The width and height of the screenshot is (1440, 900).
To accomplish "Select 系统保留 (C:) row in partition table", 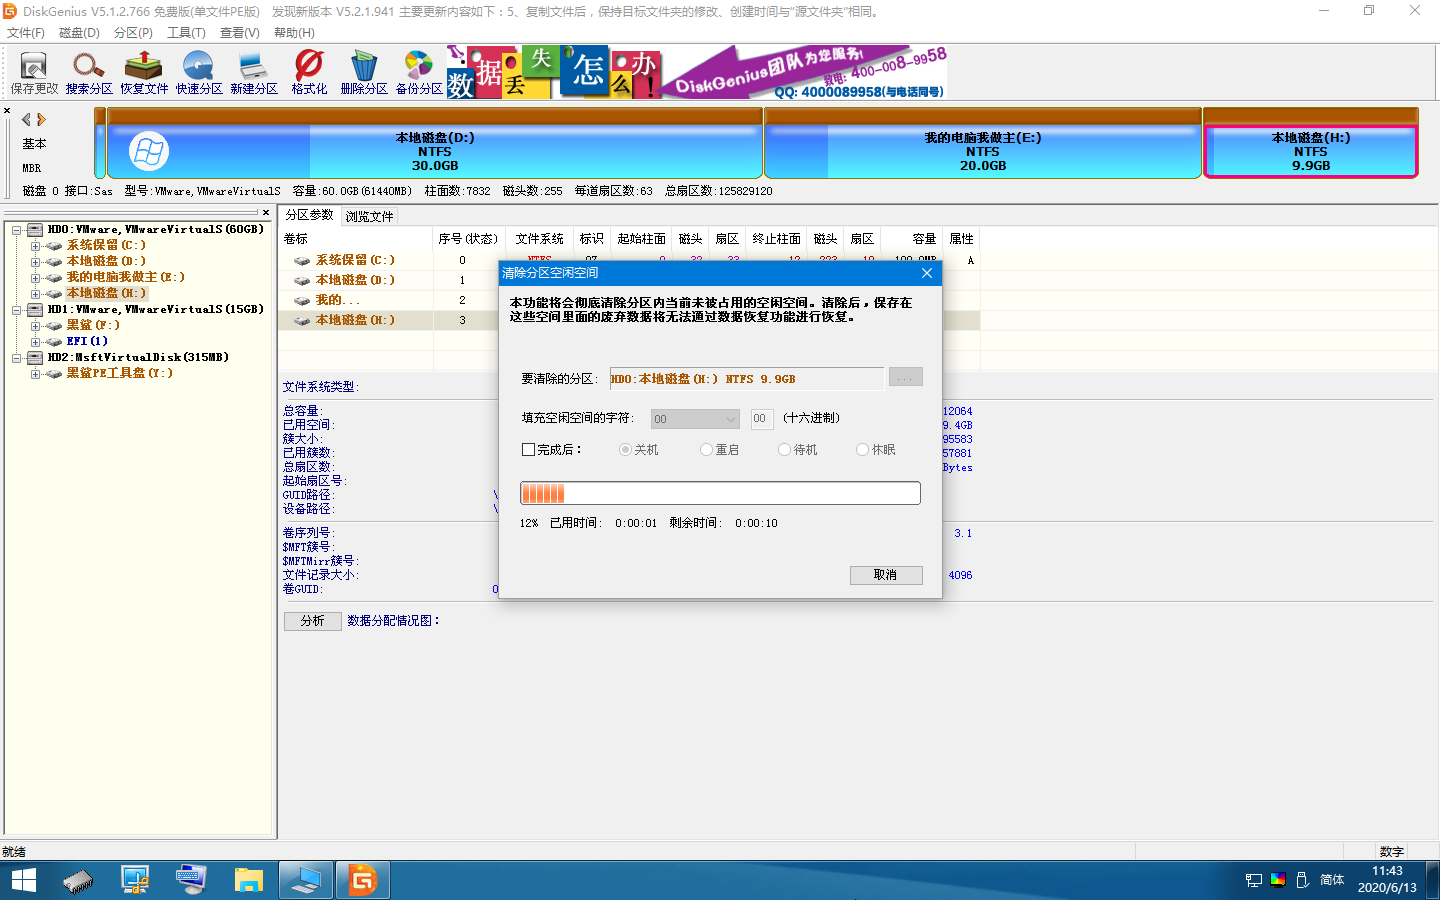I will (630, 260).
